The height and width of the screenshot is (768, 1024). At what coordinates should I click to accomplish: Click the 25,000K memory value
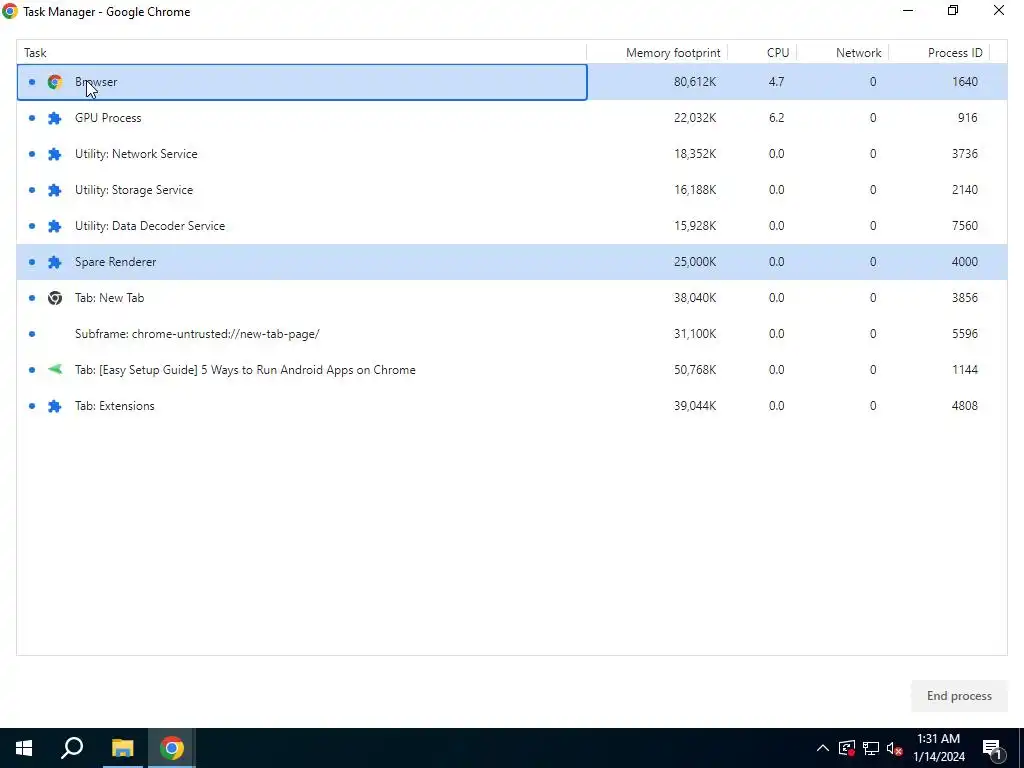point(695,262)
